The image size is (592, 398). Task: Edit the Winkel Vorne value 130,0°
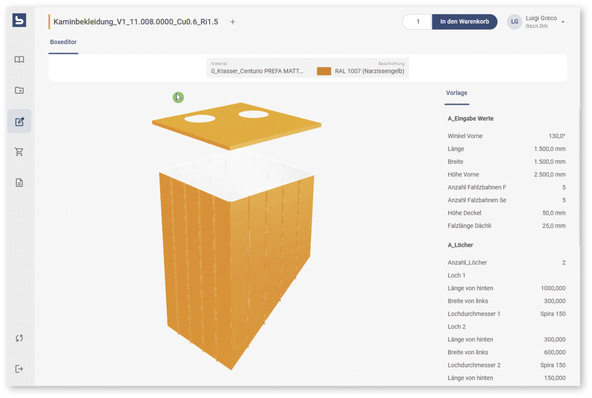[x=557, y=136]
